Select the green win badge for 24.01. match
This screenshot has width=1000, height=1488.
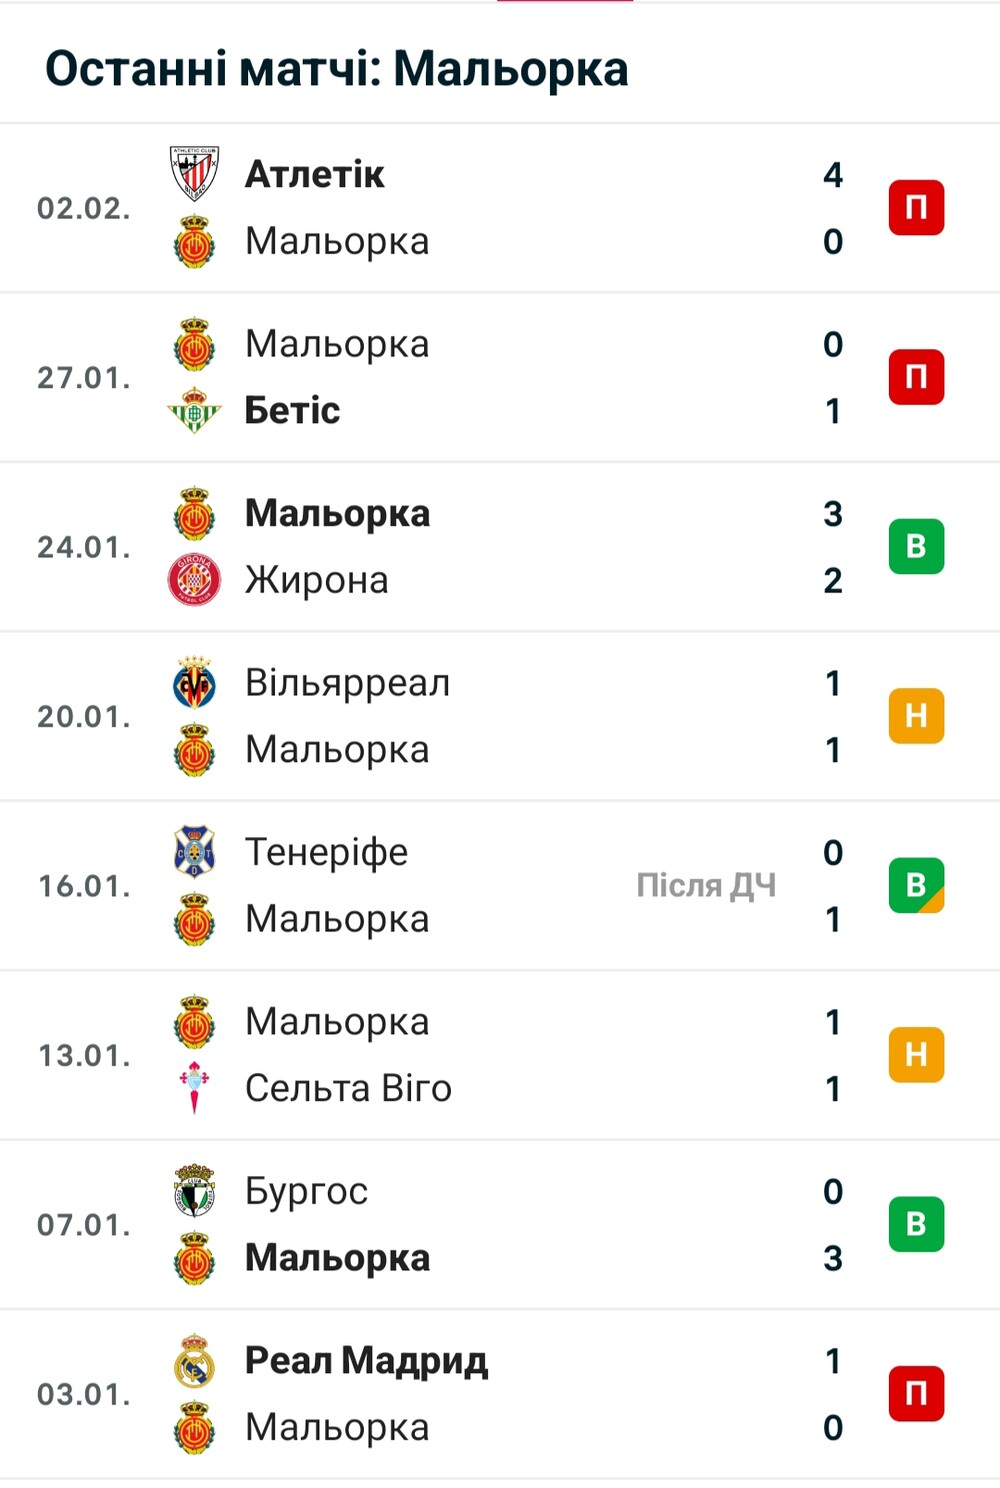click(916, 546)
